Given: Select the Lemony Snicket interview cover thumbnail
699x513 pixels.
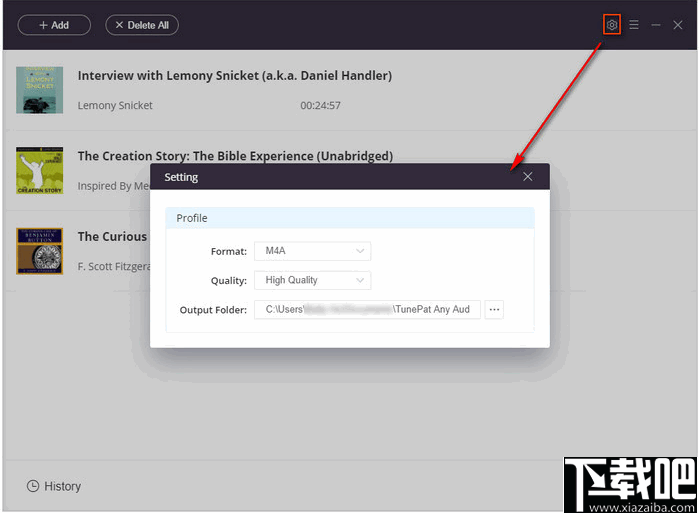Looking at the screenshot, I should [40, 90].
